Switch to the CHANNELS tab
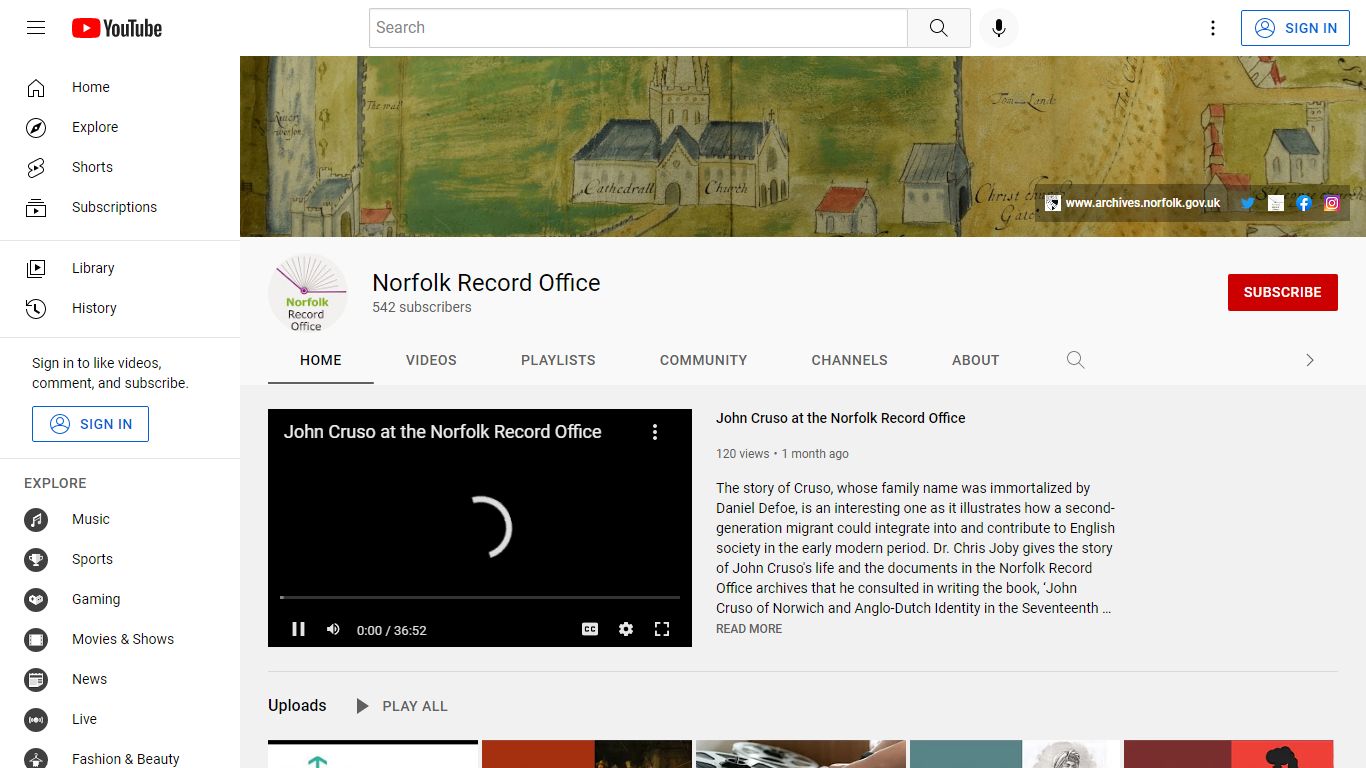 [850, 360]
